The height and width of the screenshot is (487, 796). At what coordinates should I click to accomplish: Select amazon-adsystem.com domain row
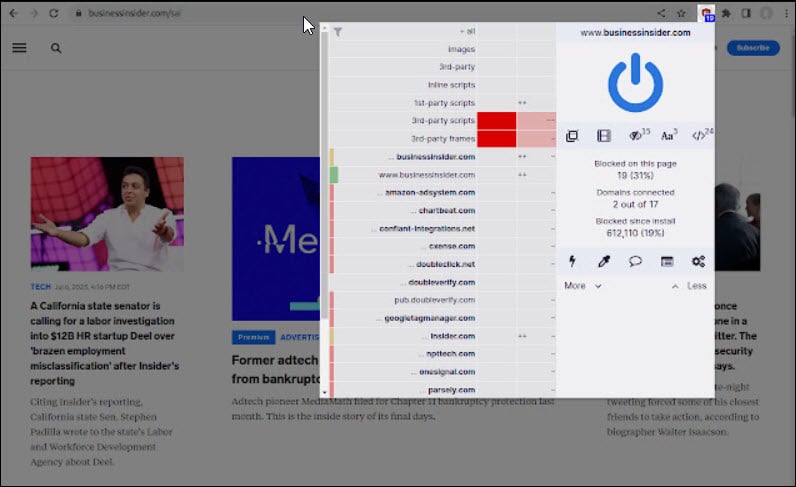click(x=442, y=192)
